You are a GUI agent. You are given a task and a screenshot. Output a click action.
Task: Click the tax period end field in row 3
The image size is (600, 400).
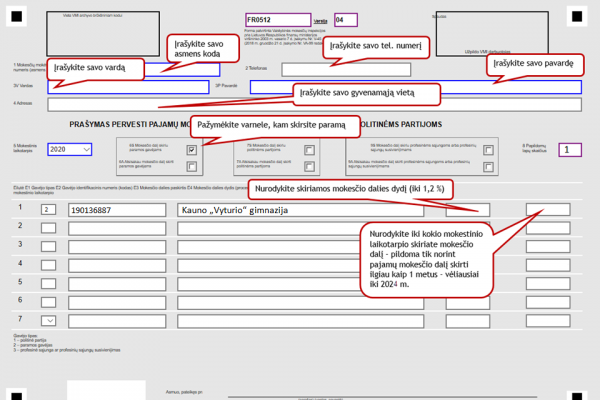[x=548, y=247]
